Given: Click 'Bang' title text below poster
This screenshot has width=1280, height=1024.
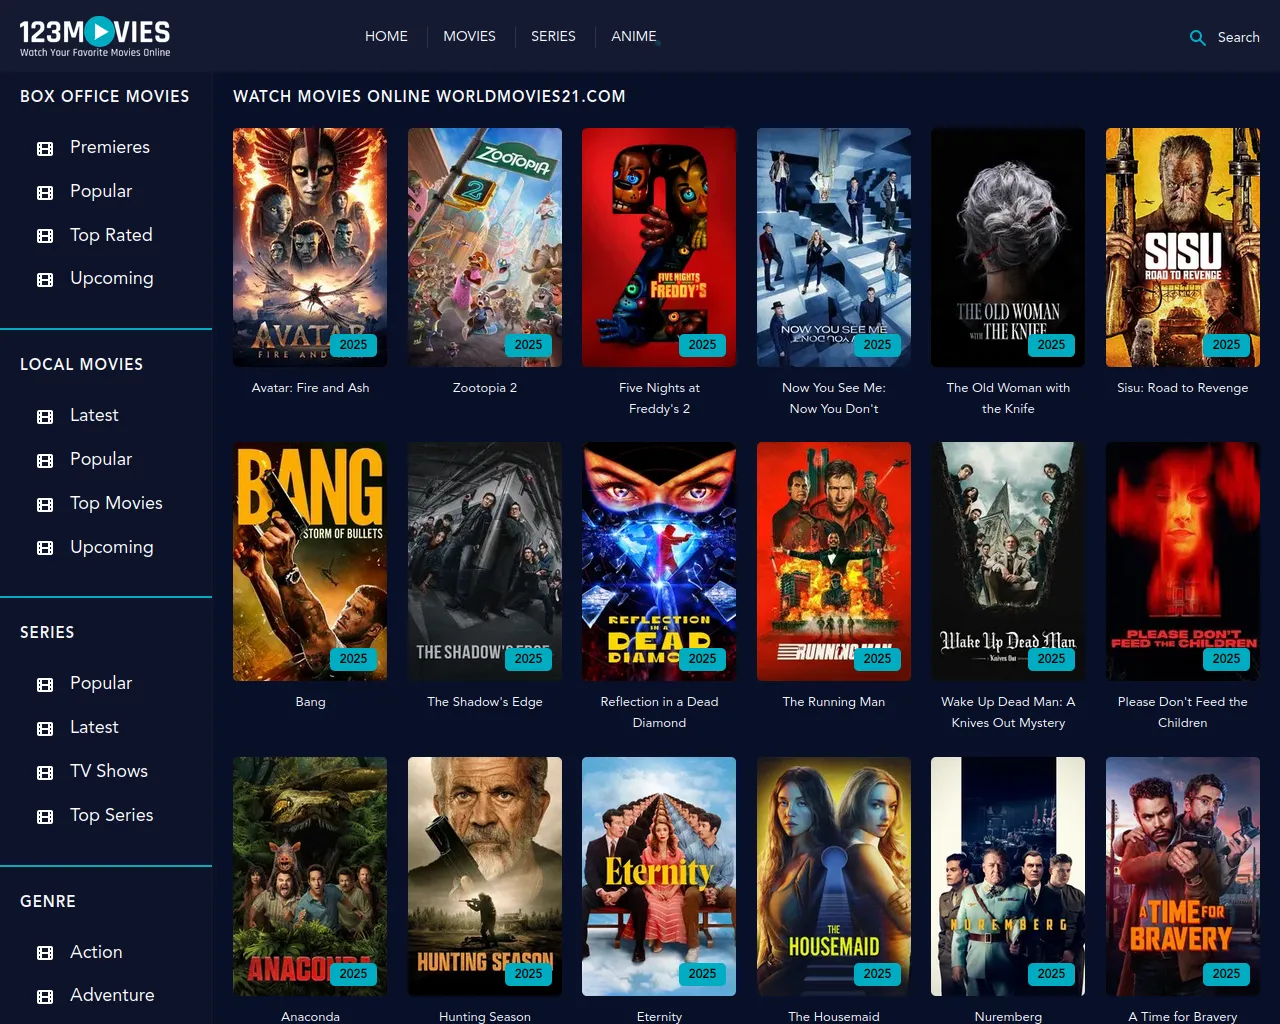Looking at the screenshot, I should (310, 702).
